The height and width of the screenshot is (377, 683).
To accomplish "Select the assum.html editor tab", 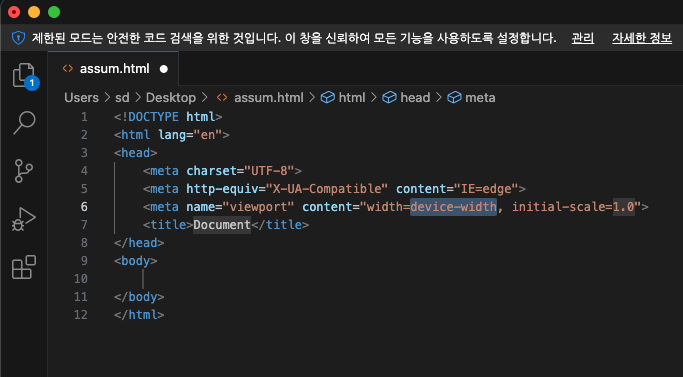I will click(x=113, y=68).
